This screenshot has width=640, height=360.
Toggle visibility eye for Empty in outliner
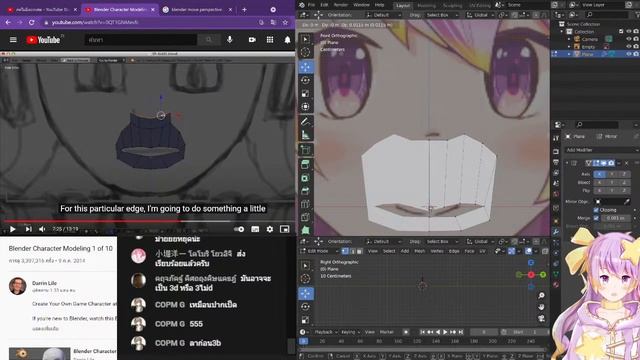(629, 47)
